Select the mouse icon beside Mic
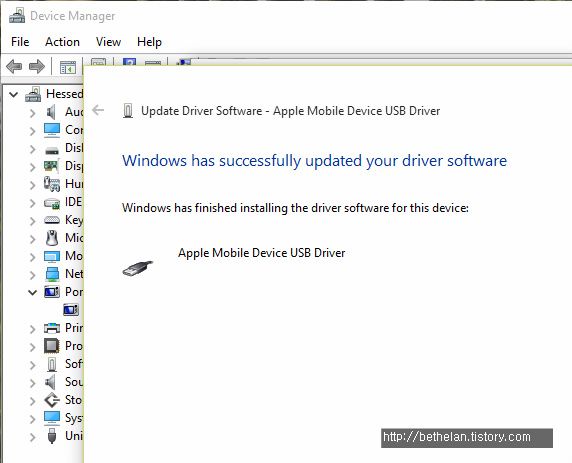This screenshot has height=463, width=572. pyautogui.click(x=52, y=238)
